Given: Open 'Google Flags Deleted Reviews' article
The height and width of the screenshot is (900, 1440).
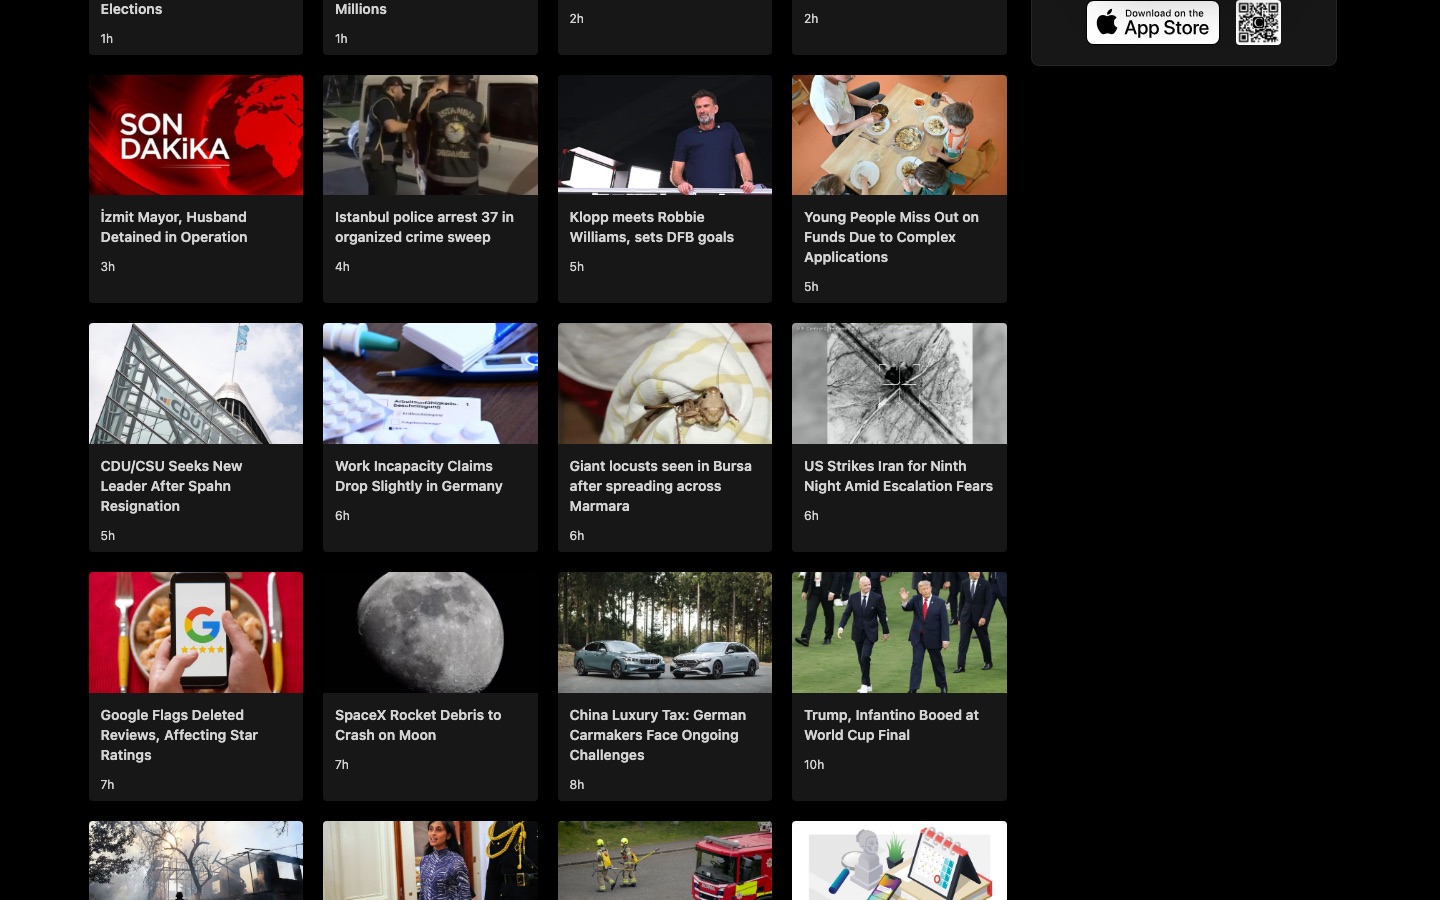Looking at the screenshot, I should [x=179, y=735].
